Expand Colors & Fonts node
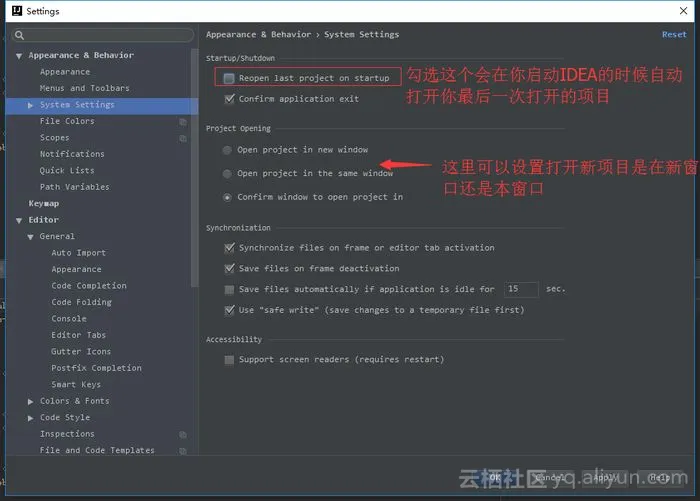Image resolution: width=700 pixels, height=501 pixels. pos(30,401)
